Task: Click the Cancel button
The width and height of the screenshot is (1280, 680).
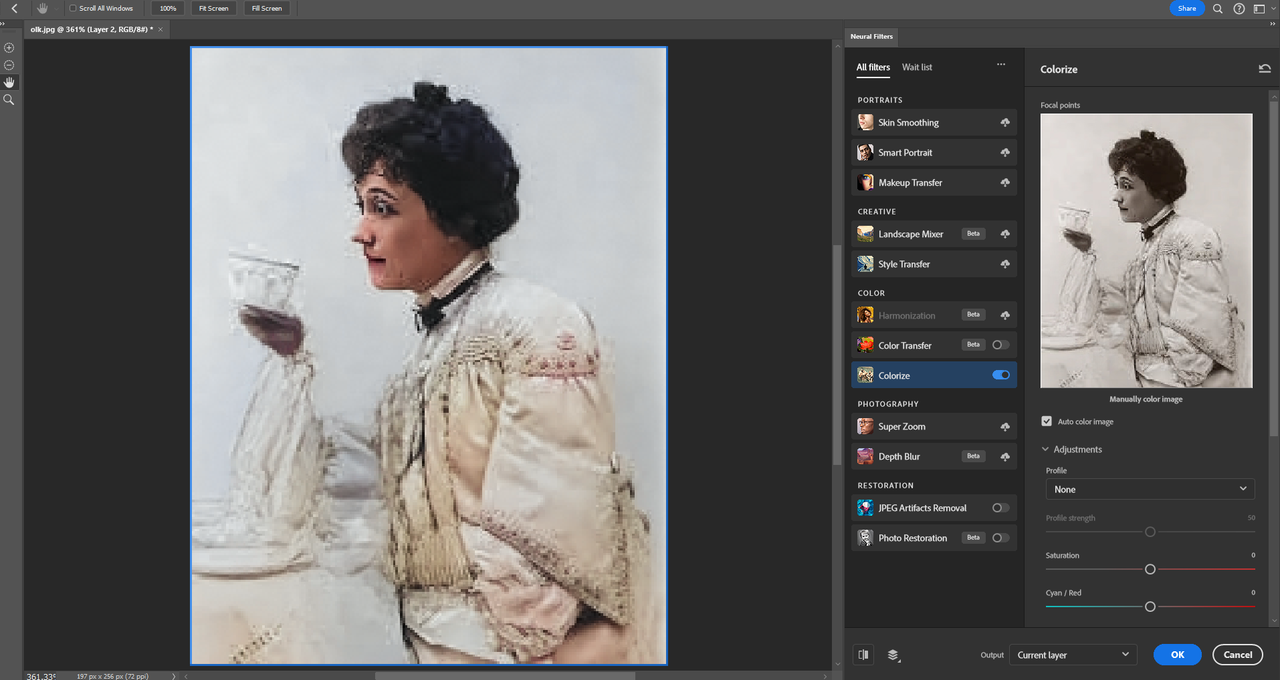Action: tap(1237, 655)
